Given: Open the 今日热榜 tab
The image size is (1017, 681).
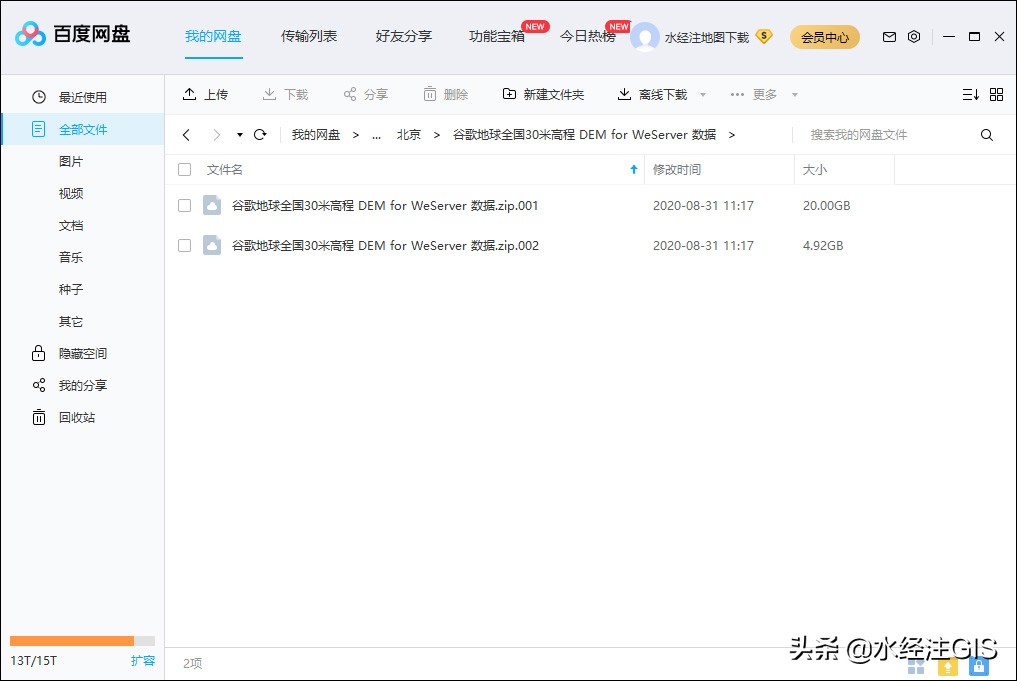Looking at the screenshot, I should [588, 36].
